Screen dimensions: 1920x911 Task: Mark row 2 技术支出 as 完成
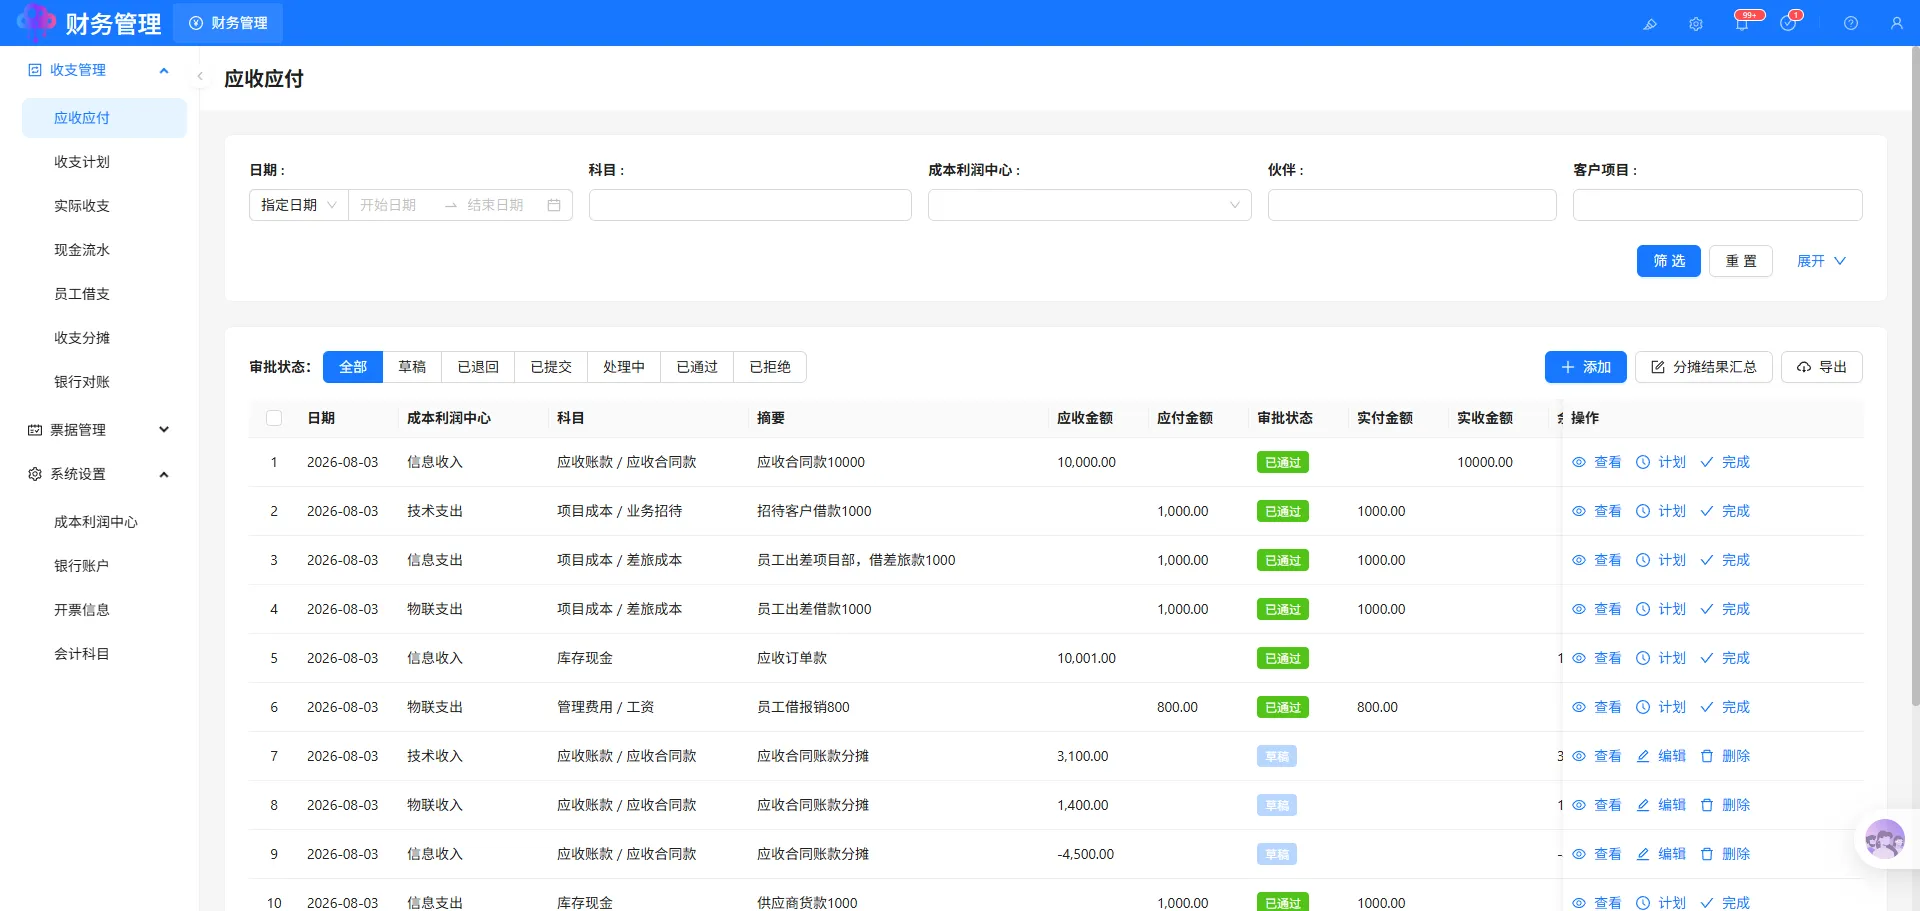point(1725,511)
